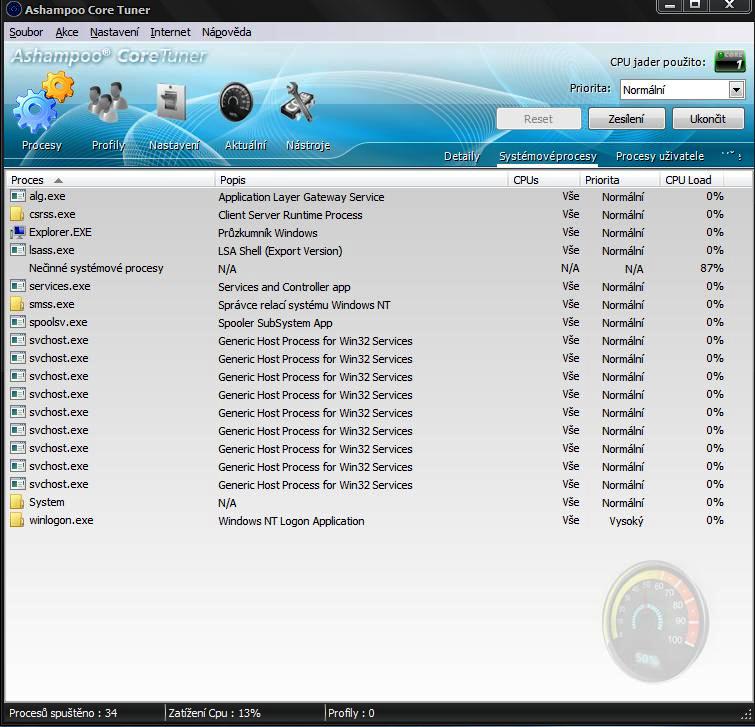
Task: Open the Akce menu
Action: point(67,32)
